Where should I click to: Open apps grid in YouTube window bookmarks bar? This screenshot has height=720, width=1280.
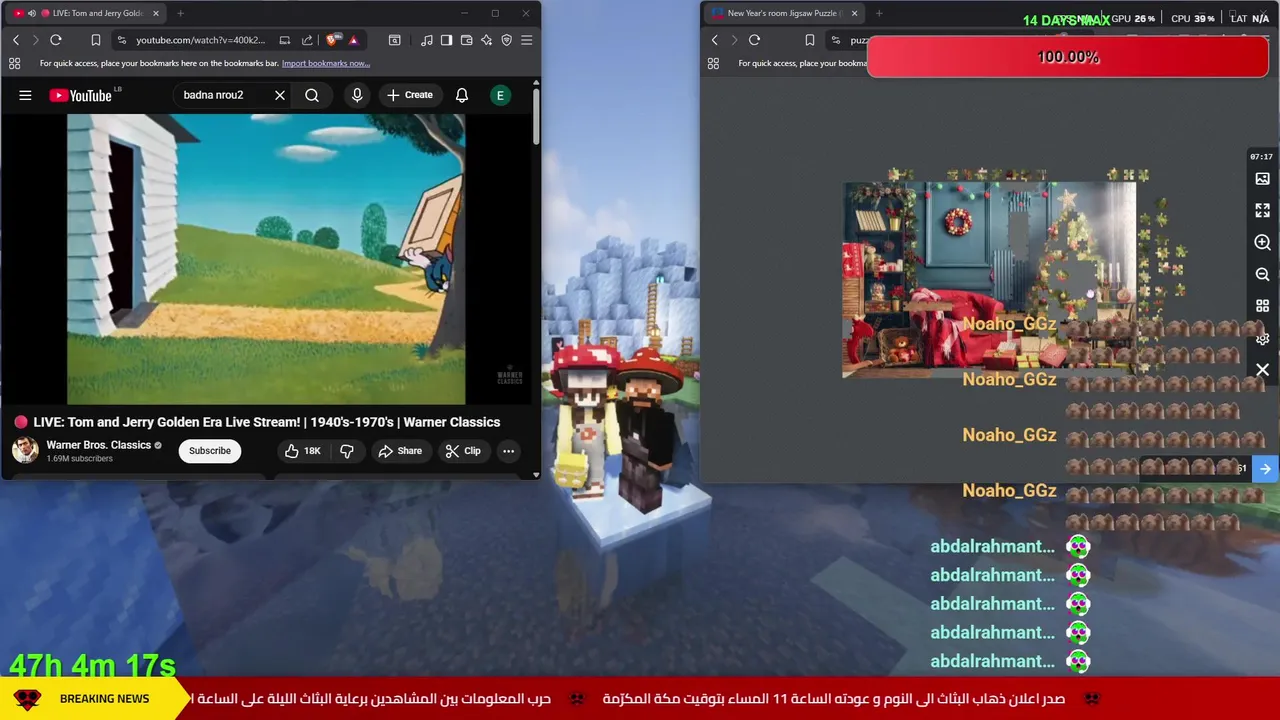[x=14, y=63]
